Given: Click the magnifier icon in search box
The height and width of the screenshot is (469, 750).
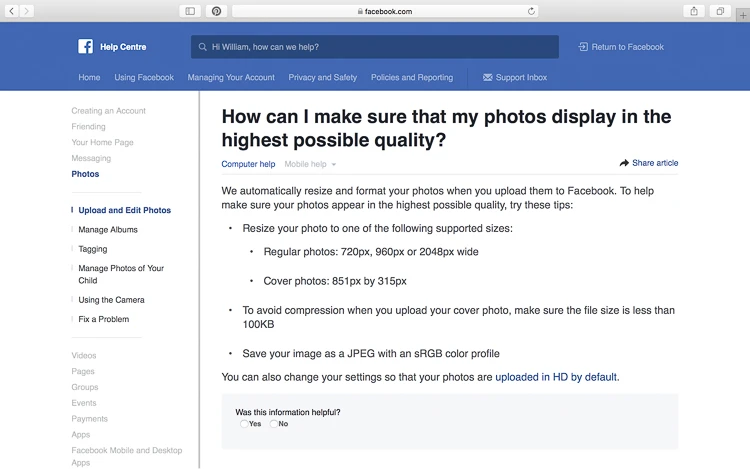Looking at the screenshot, I should click(x=202, y=47).
